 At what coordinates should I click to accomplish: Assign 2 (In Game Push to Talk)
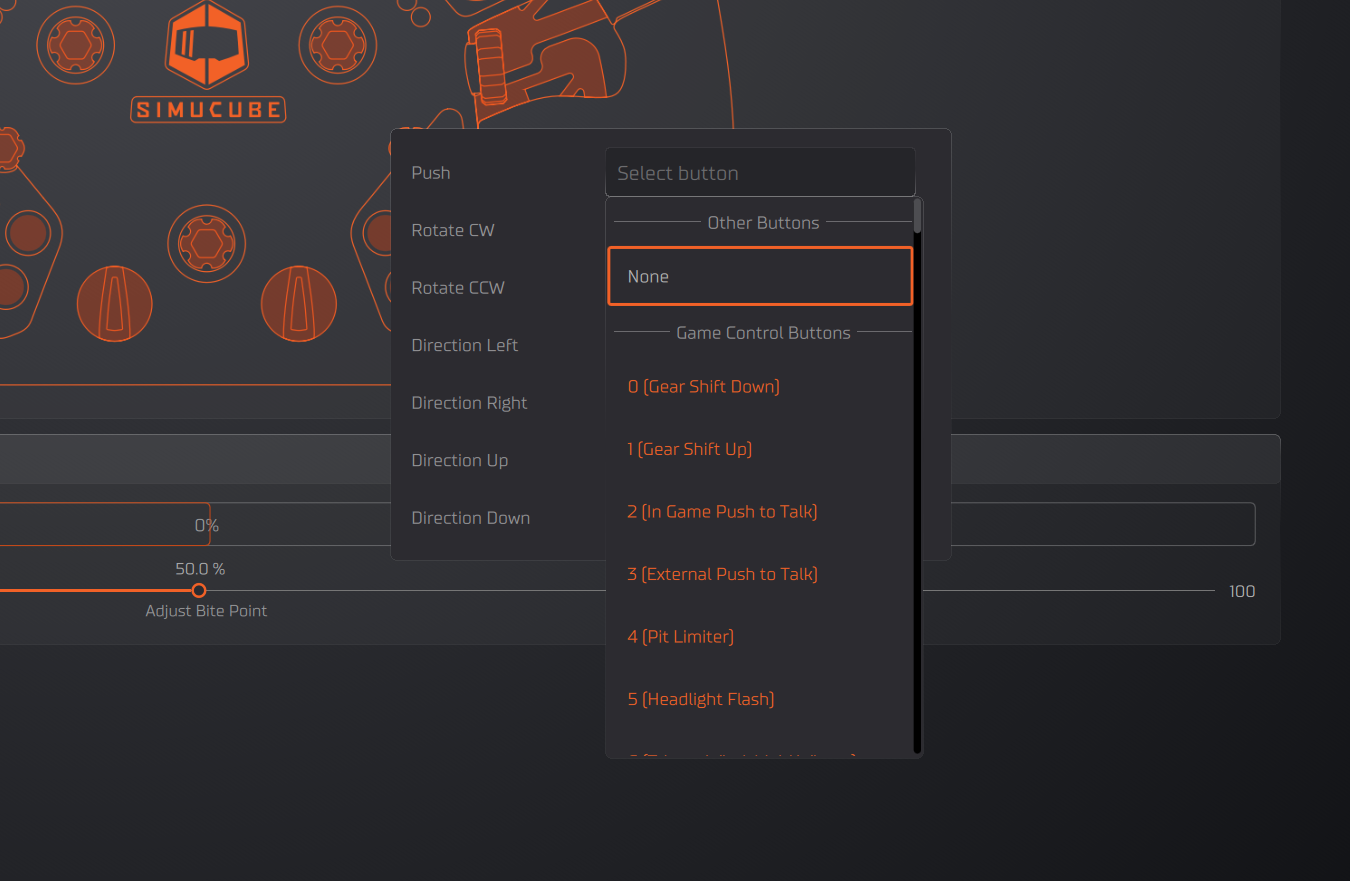pos(722,512)
